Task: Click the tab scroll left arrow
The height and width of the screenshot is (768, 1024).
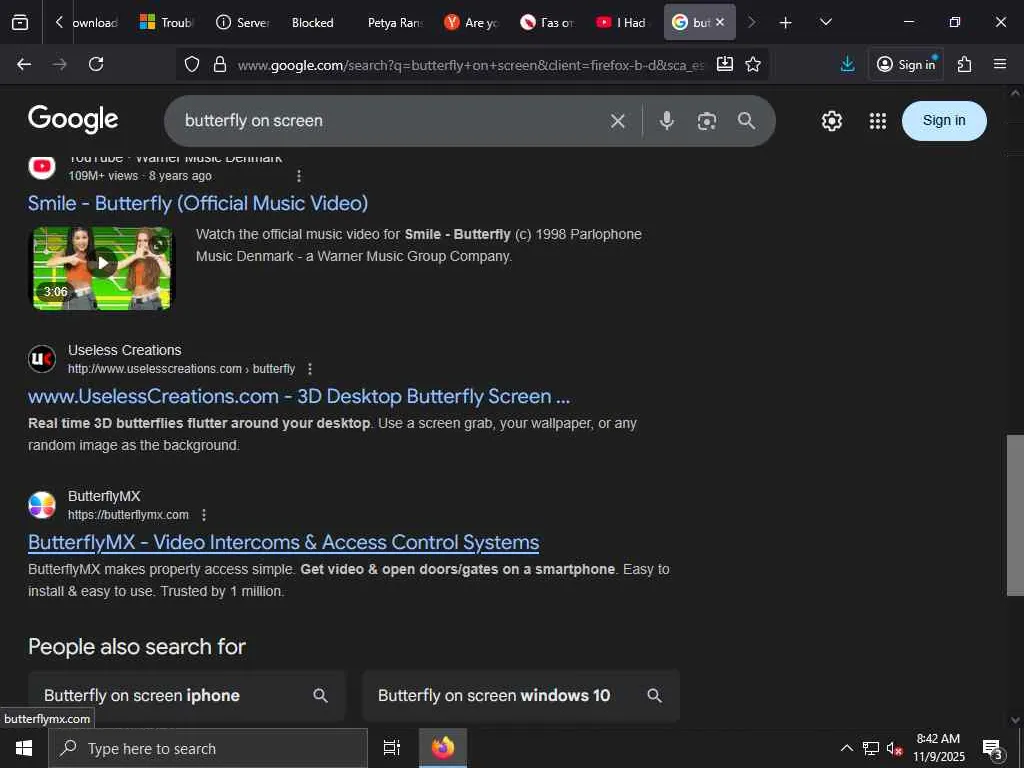Action: (x=59, y=22)
